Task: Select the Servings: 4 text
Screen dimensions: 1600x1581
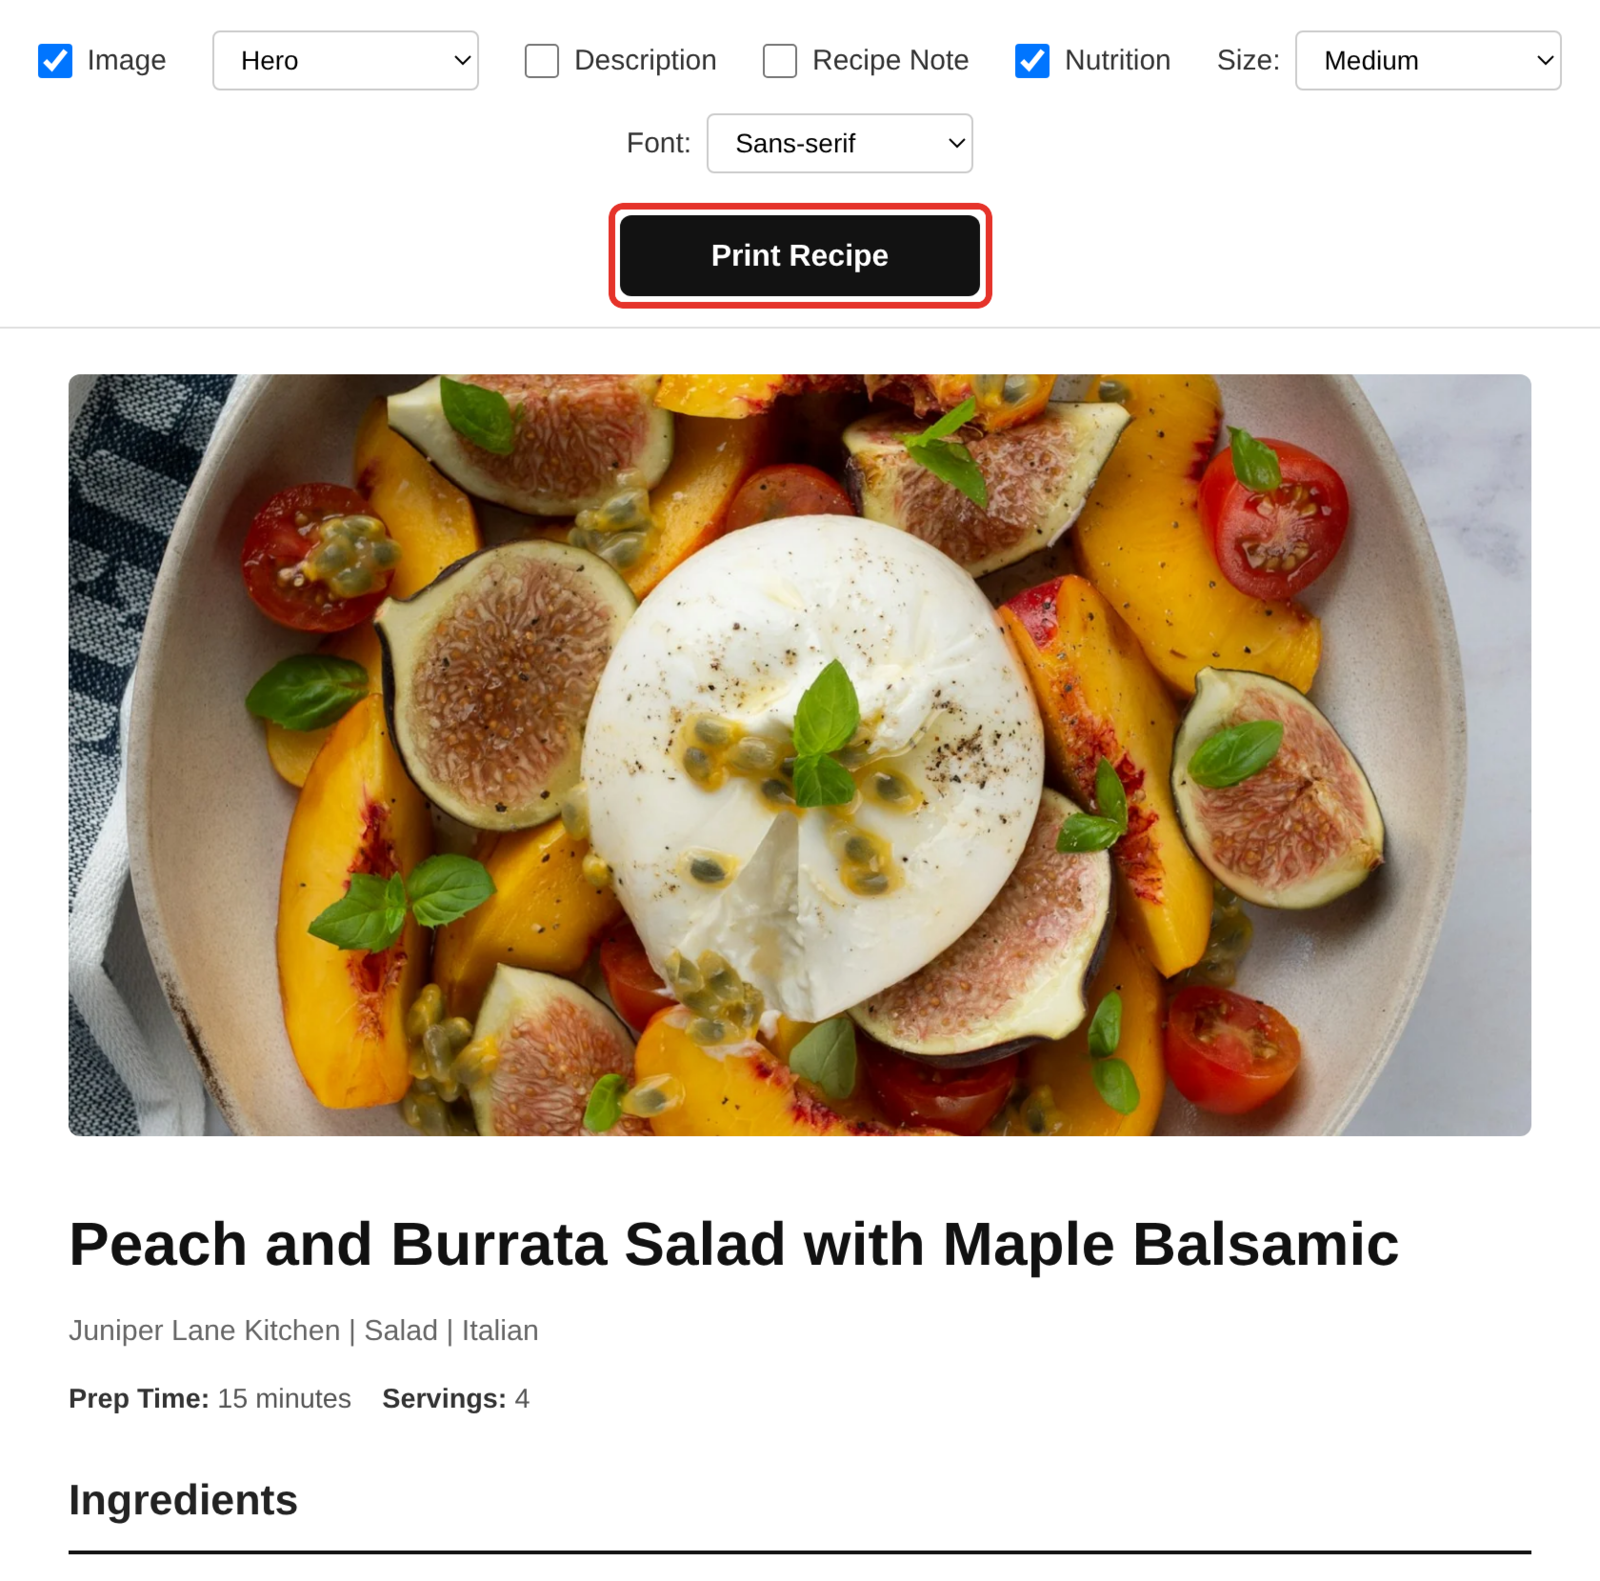Action: click(456, 1398)
